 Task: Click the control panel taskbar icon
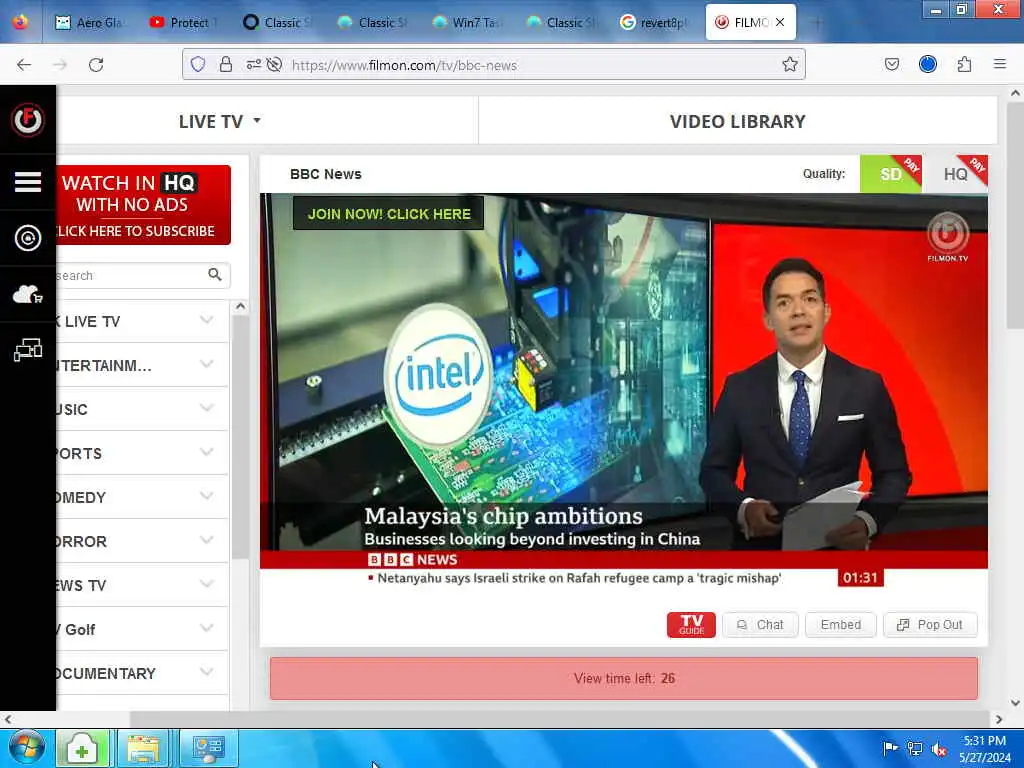[208, 748]
